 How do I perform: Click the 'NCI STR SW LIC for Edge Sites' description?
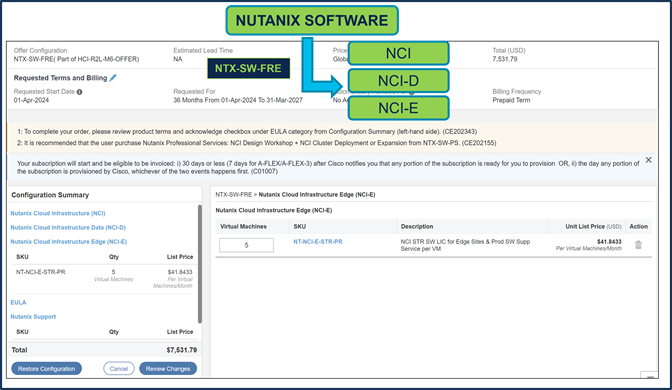465,245
